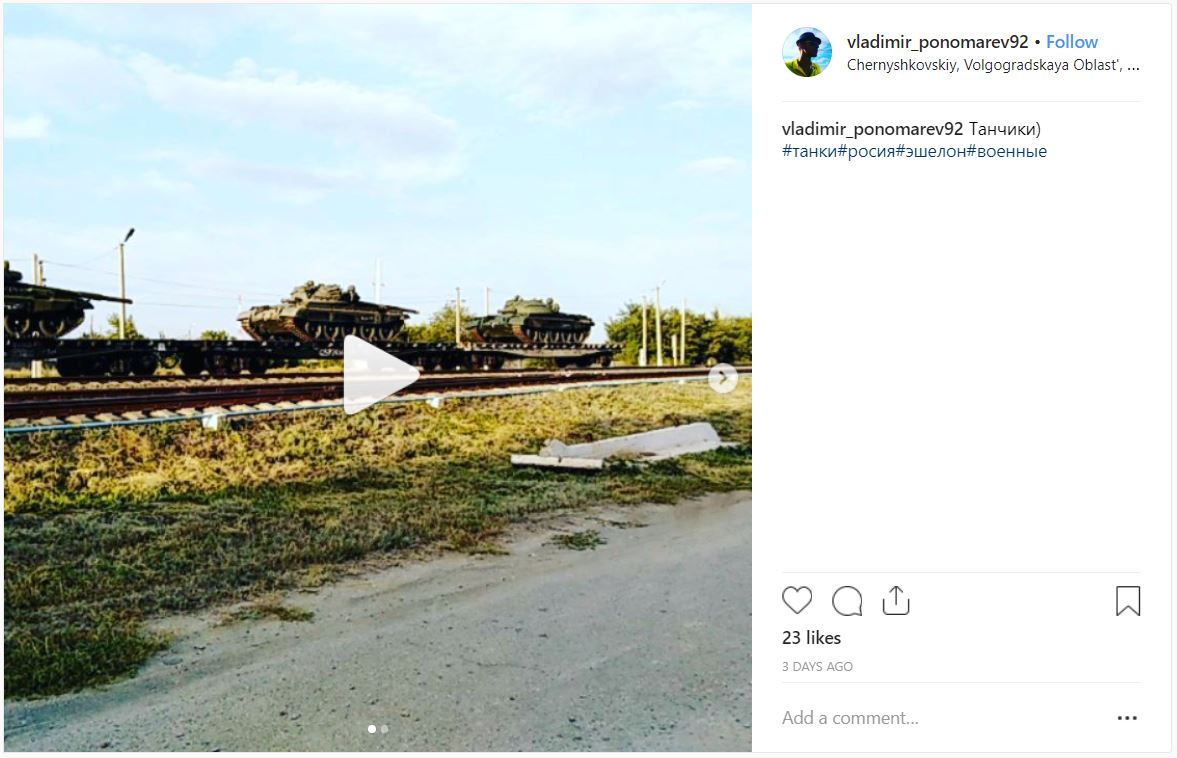Follow vladimir_ponomarev92
This screenshot has height=758, width=1177.
point(1071,42)
